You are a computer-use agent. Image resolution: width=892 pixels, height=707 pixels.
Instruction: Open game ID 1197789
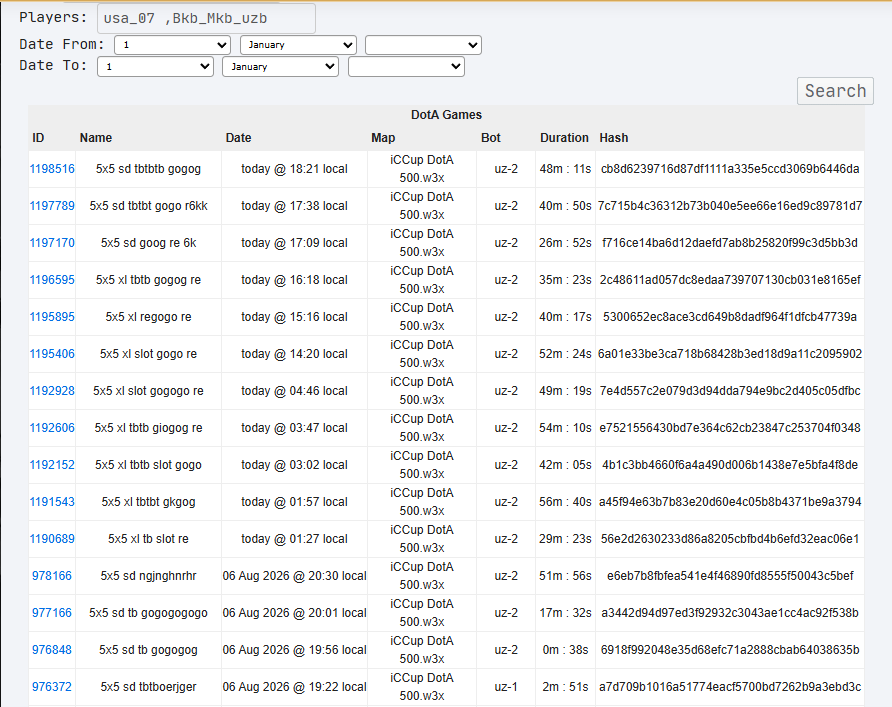(52, 206)
